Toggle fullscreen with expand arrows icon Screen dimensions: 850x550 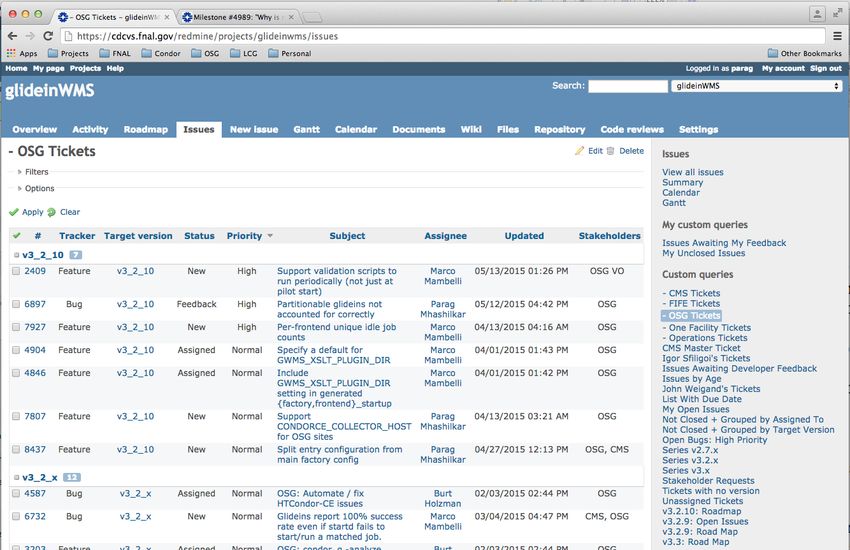[838, 13]
